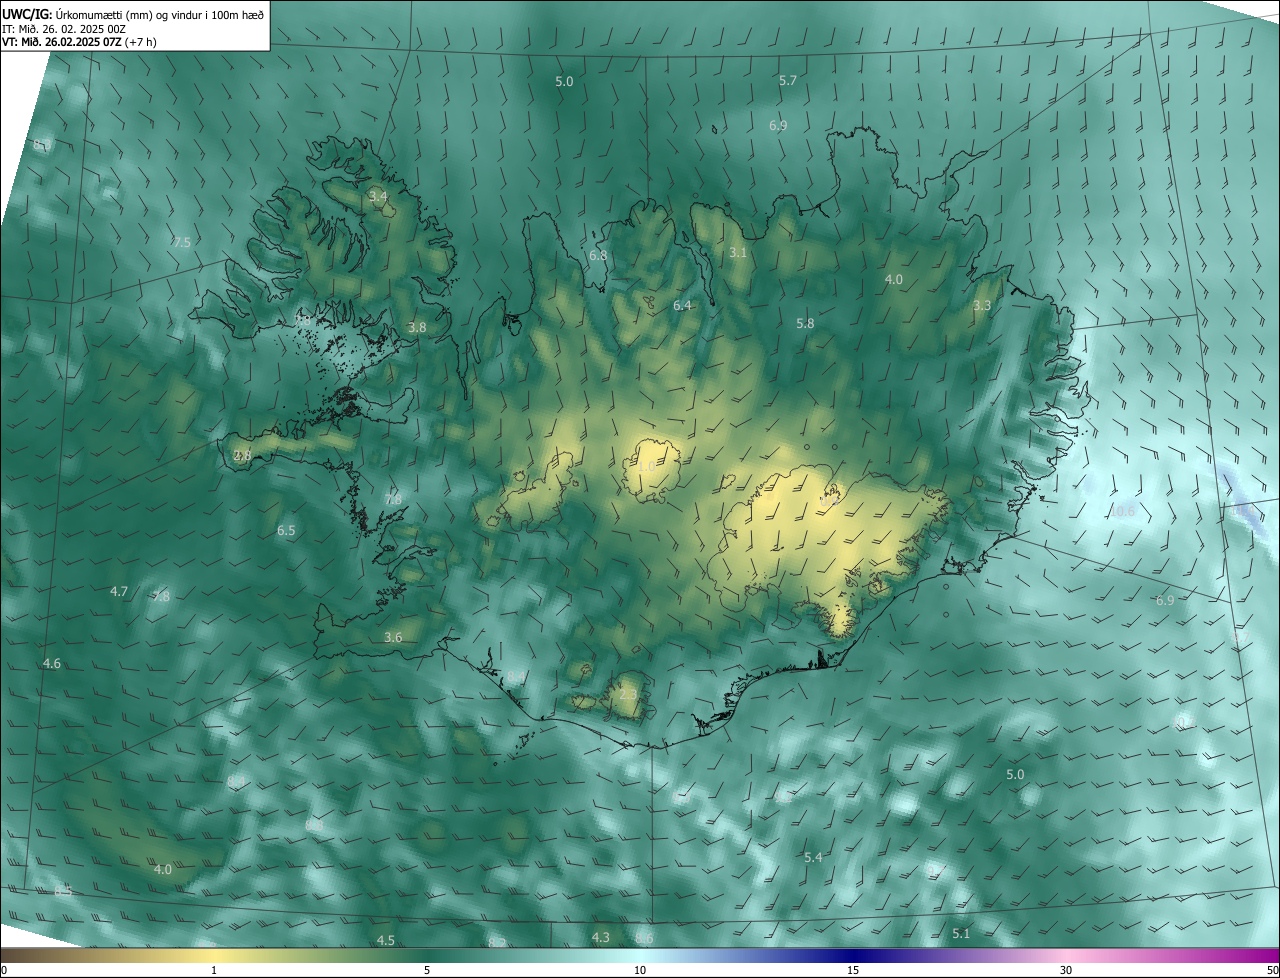Viewport: 1280px width, 978px height.
Task: Click the 5 tick on the color scale
Action: coord(427,971)
